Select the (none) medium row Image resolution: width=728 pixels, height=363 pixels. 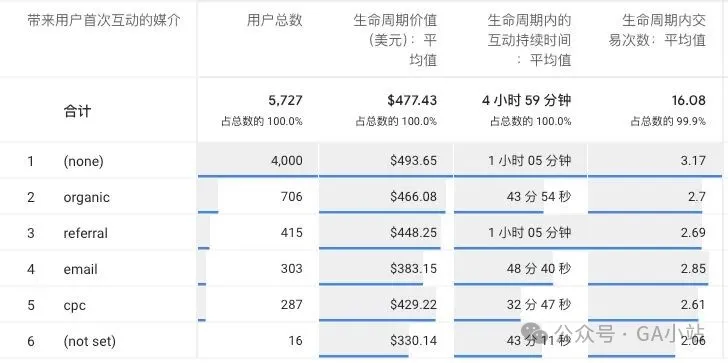[84, 161]
